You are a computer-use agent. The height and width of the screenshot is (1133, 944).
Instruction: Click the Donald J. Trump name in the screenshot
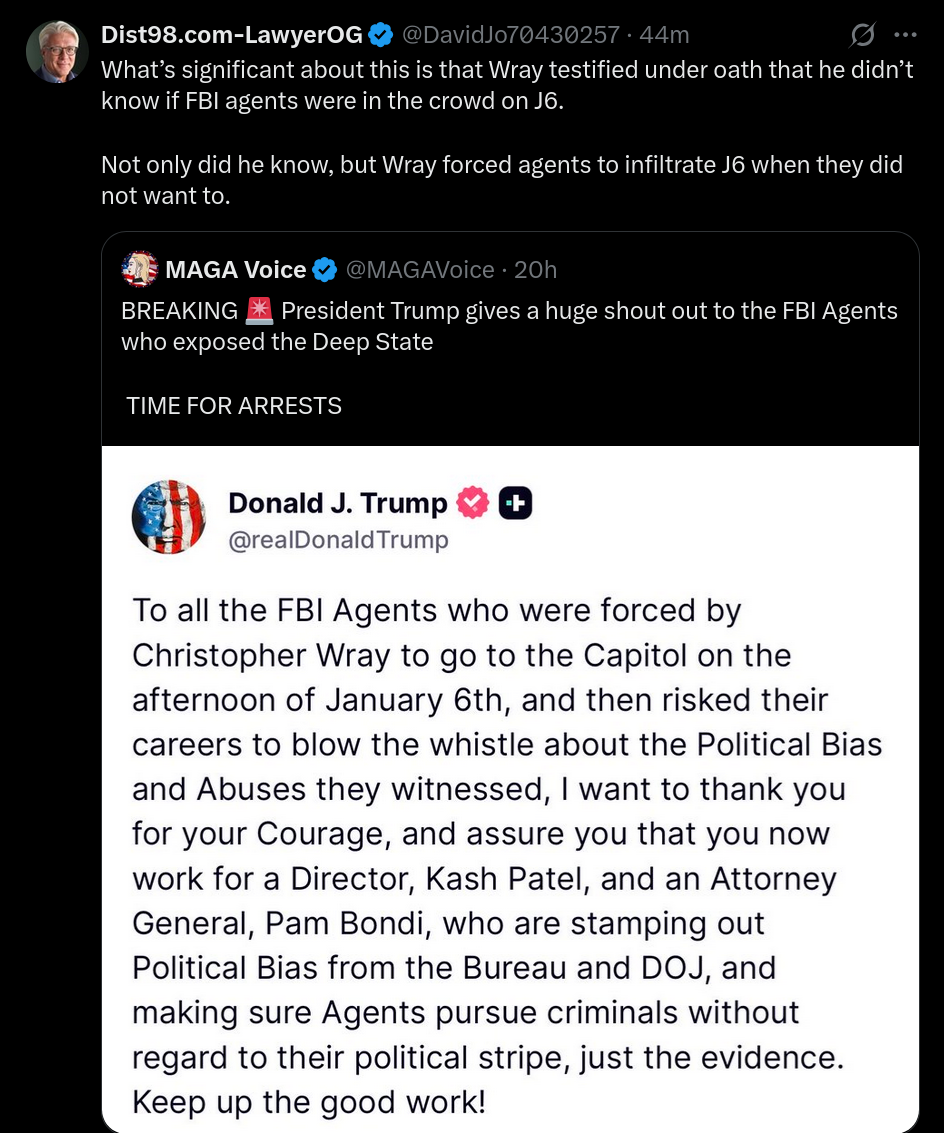coord(338,503)
